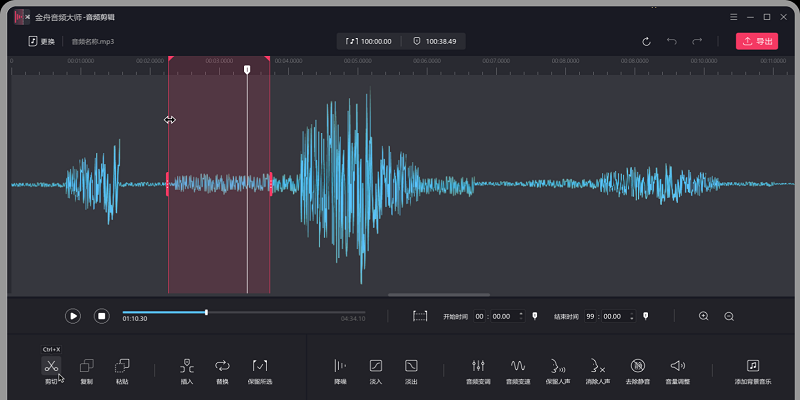The width and height of the screenshot is (800, 400).
Task: Open the Remove Vocals (消除人声) tool
Action: [596, 366]
